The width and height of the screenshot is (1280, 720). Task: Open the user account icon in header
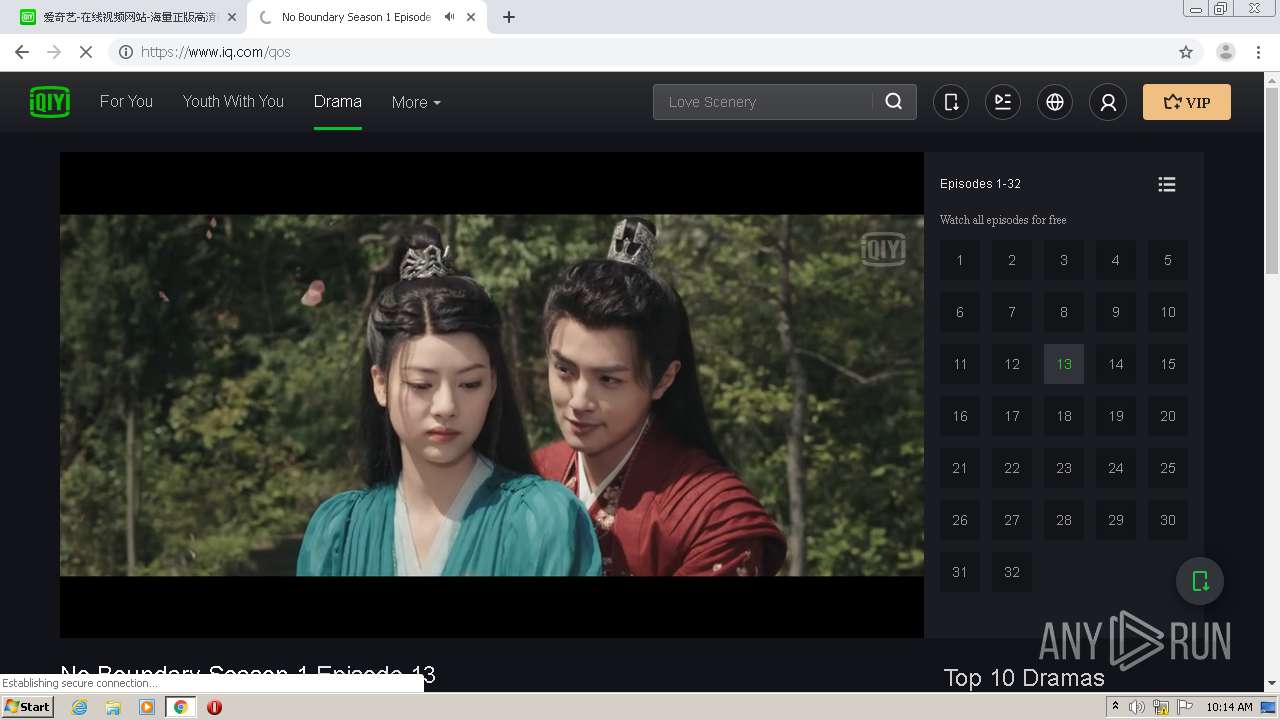point(1108,102)
